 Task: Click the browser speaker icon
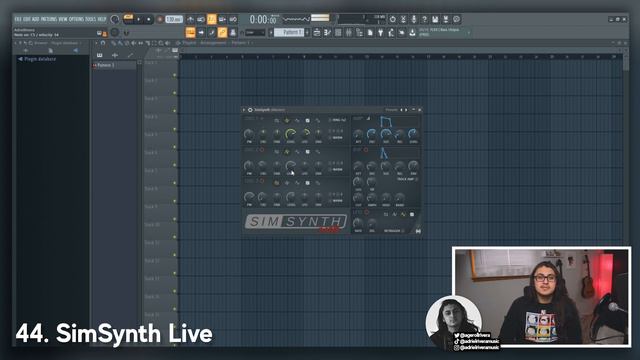(x=76, y=51)
